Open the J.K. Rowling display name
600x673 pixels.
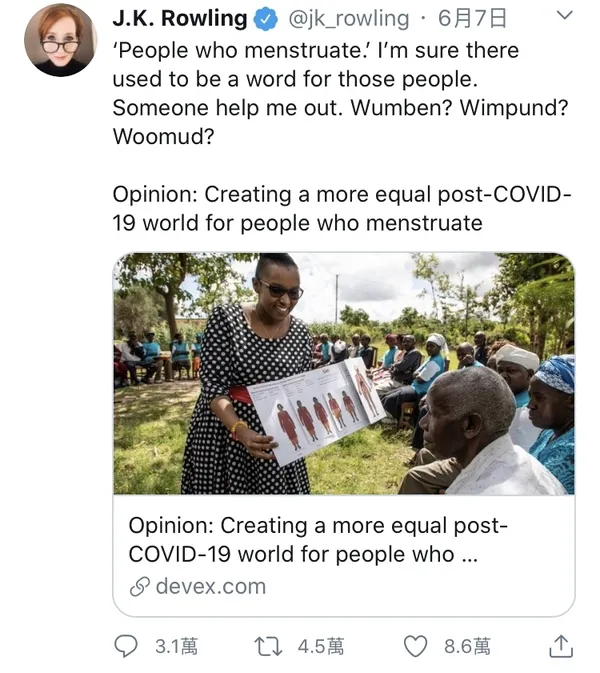tap(180, 19)
